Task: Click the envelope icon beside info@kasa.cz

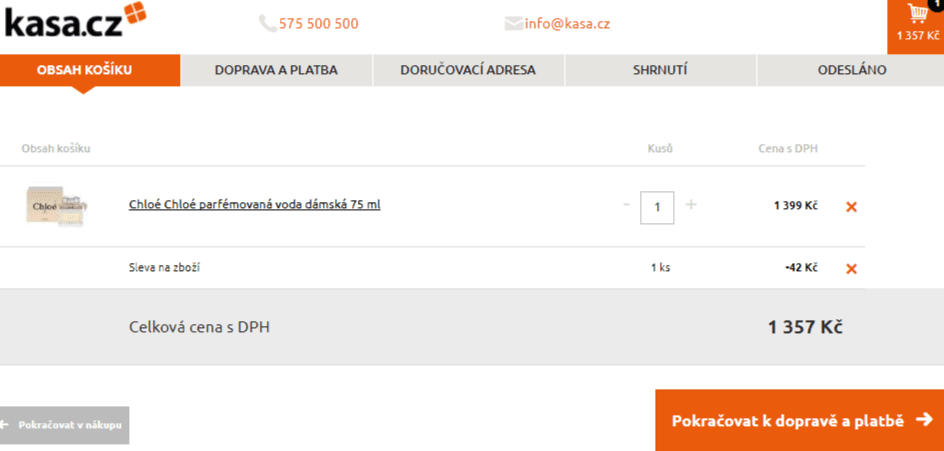Action: click(x=513, y=23)
